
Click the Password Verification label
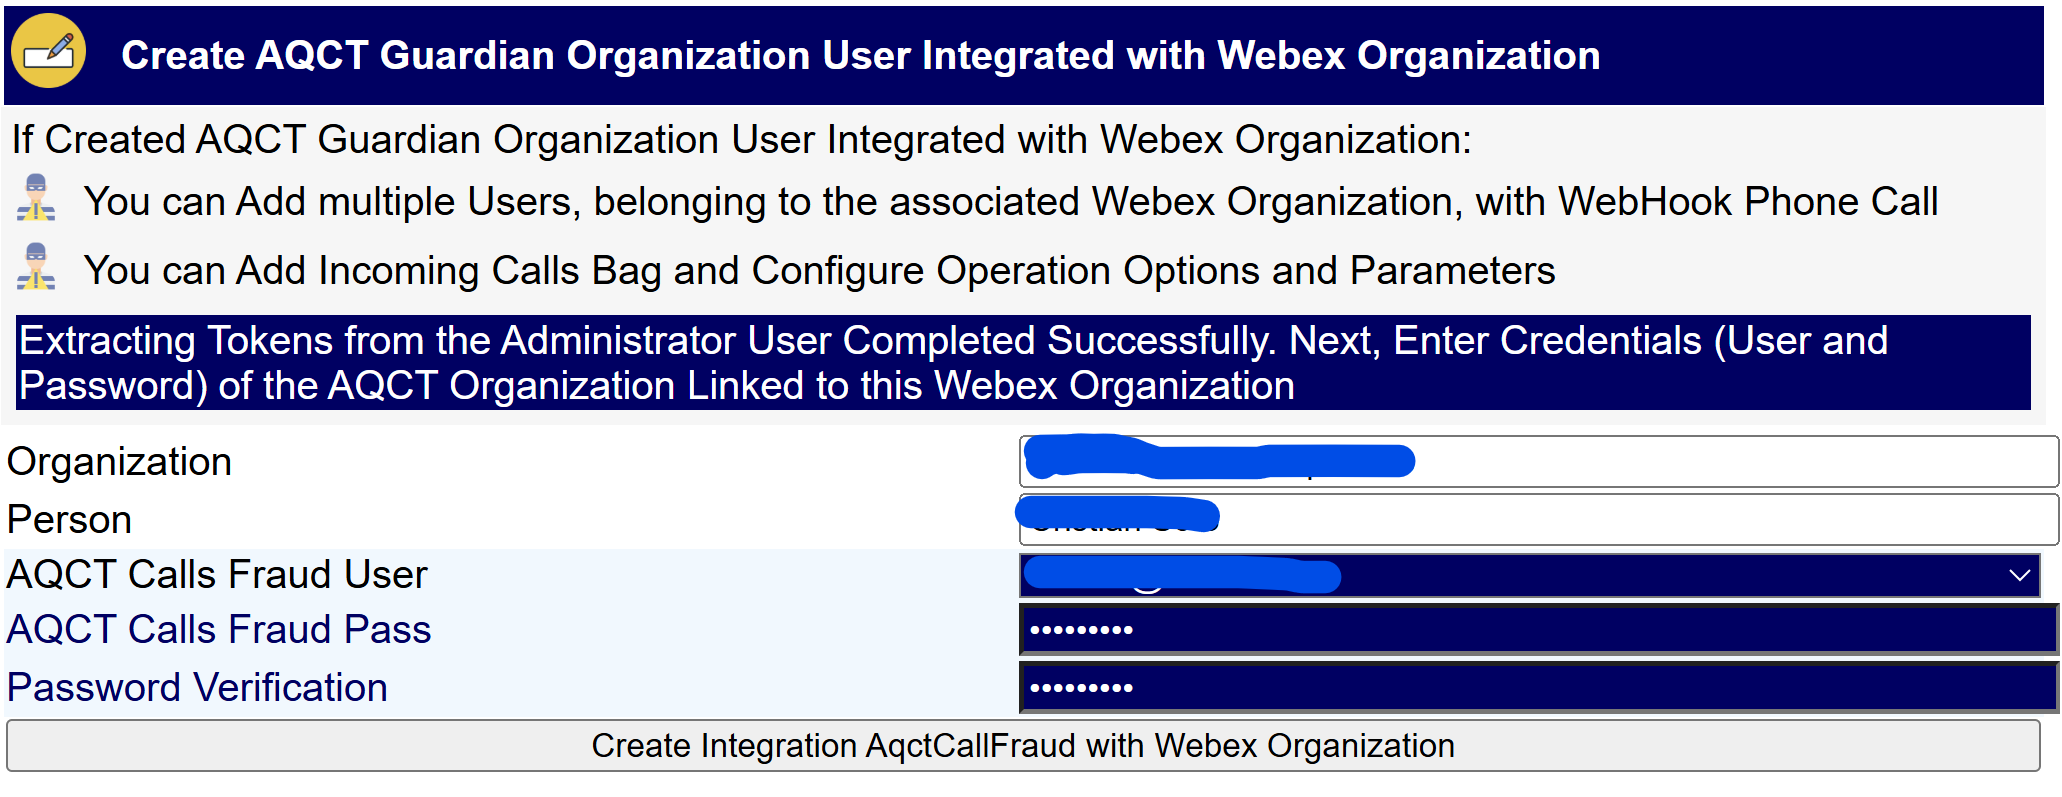pos(197,688)
